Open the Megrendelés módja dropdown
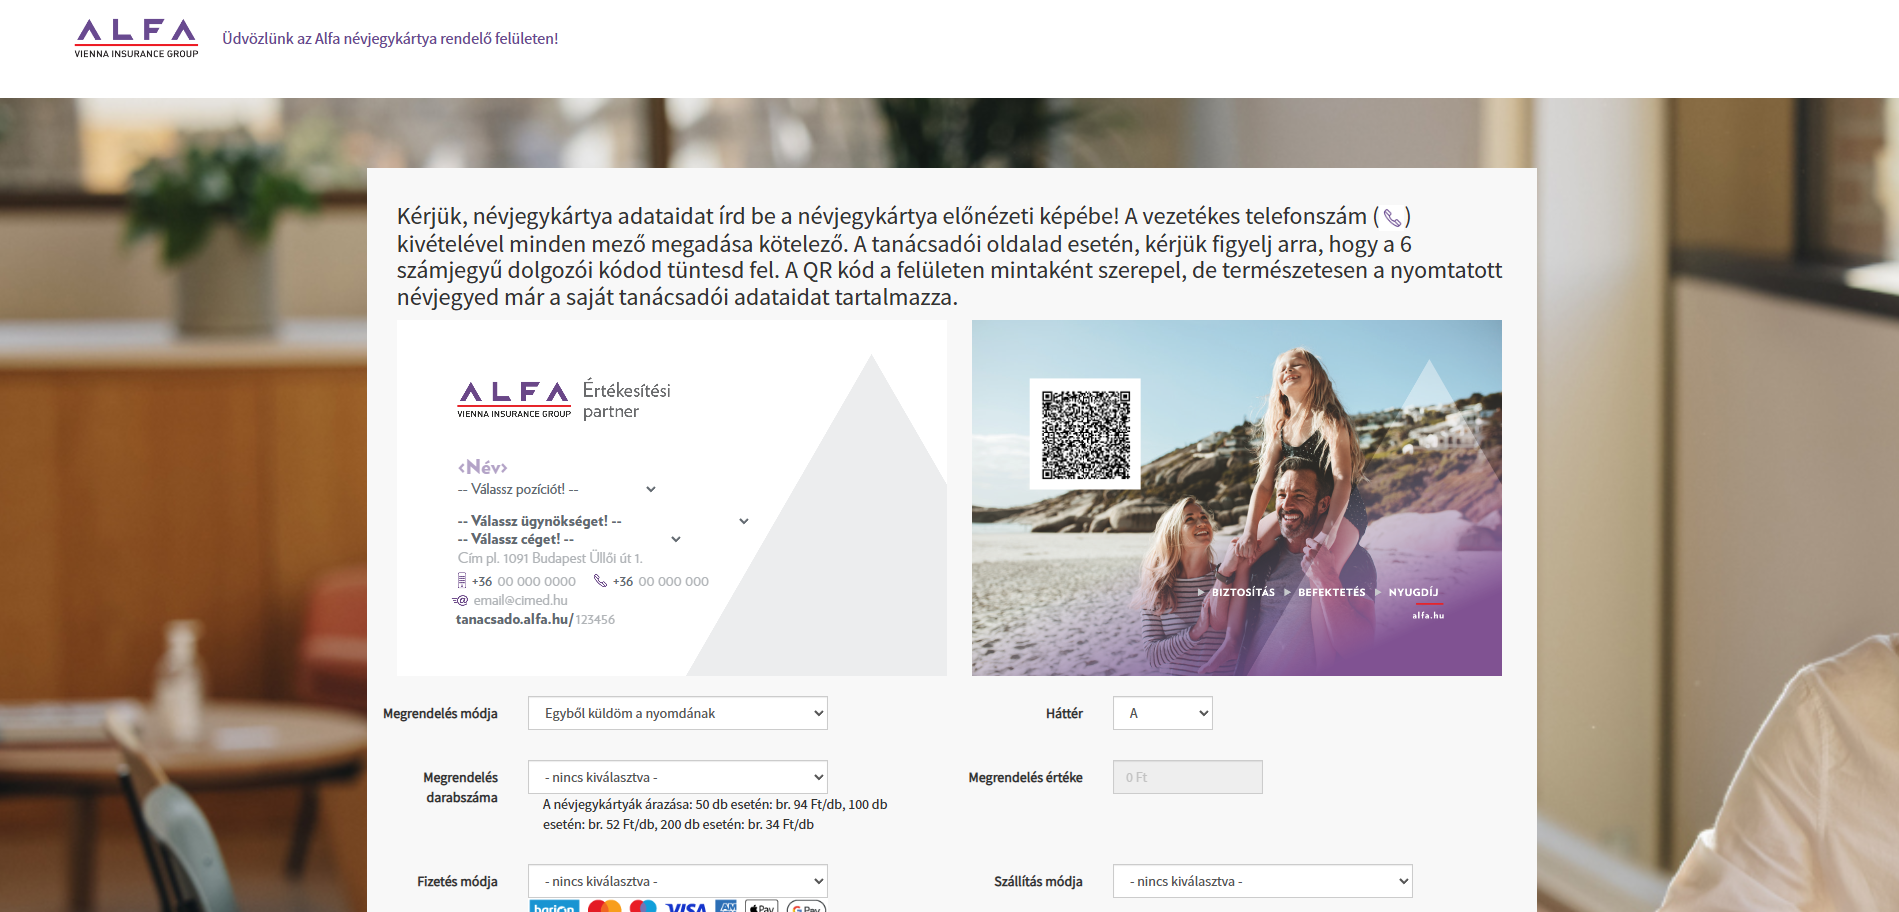This screenshot has height=912, width=1899. pyautogui.click(x=678, y=713)
